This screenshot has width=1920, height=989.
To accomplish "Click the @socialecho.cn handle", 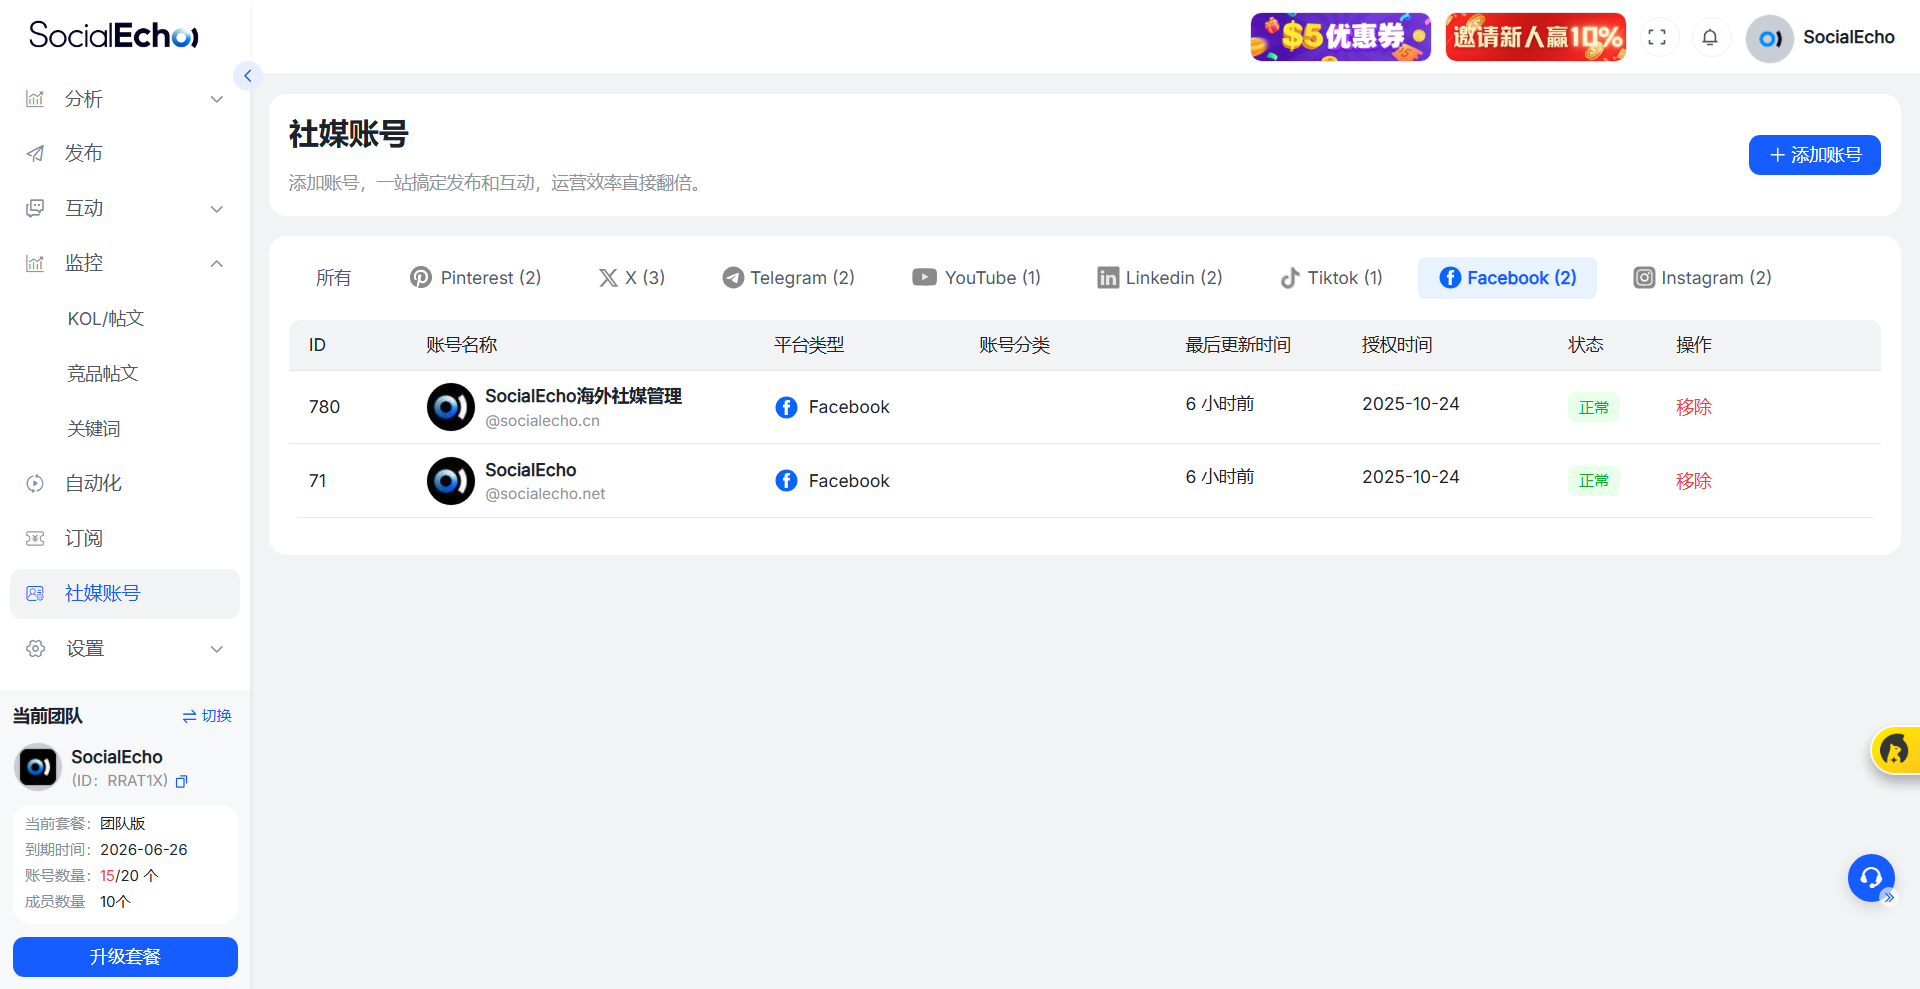I will (x=542, y=421).
